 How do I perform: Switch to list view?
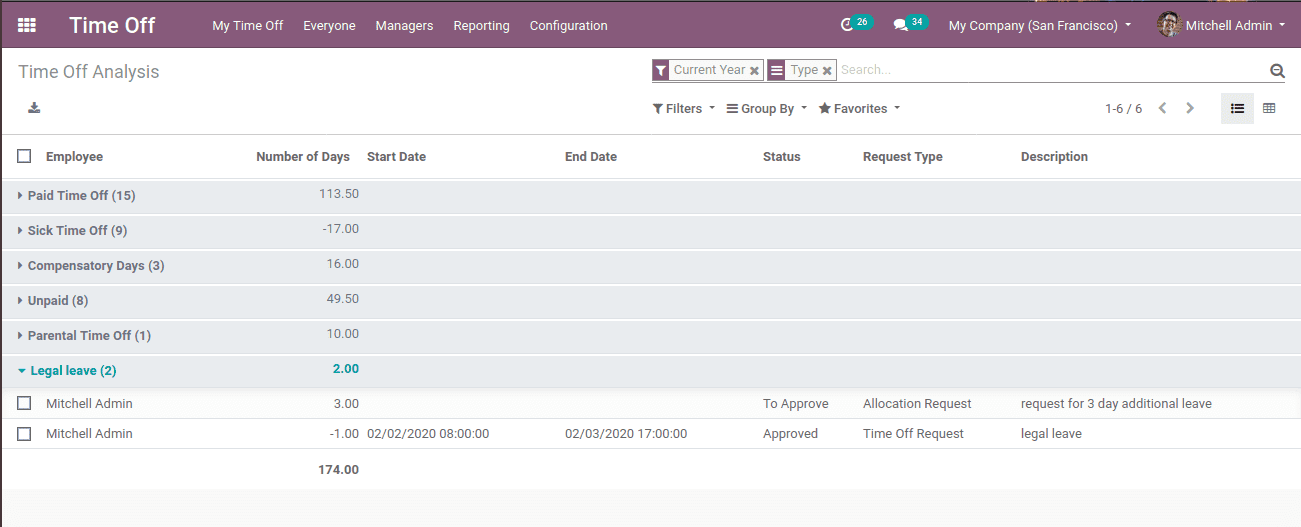click(x=1237, y=108)
